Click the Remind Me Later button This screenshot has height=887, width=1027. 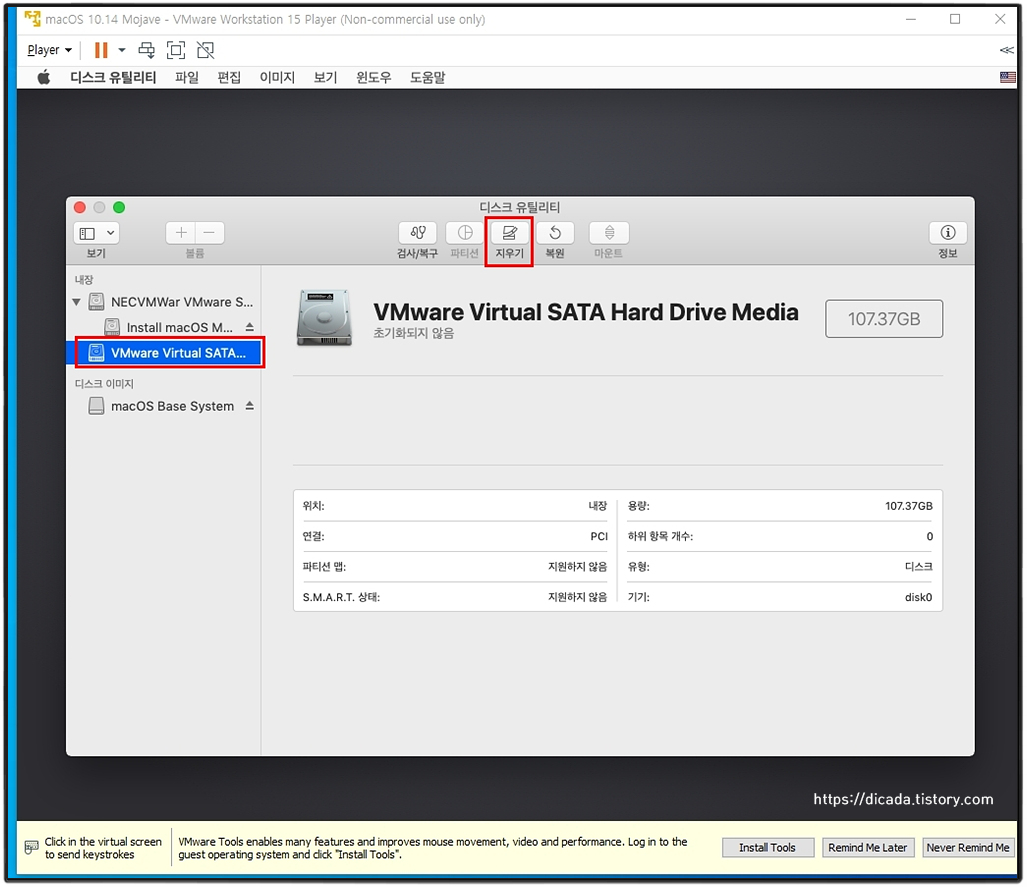[868, 848]
